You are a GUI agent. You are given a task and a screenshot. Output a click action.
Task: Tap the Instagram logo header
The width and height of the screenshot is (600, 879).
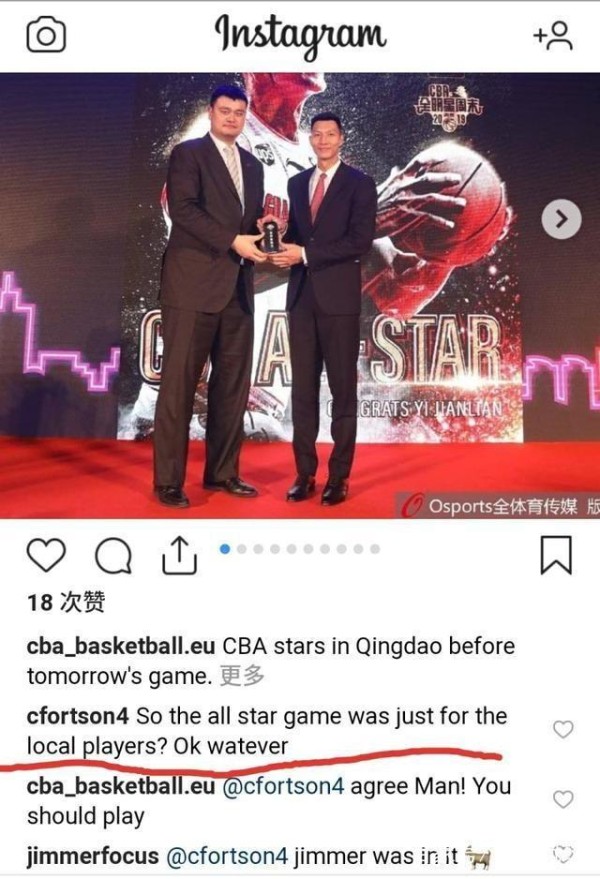[x=301, y=35]
